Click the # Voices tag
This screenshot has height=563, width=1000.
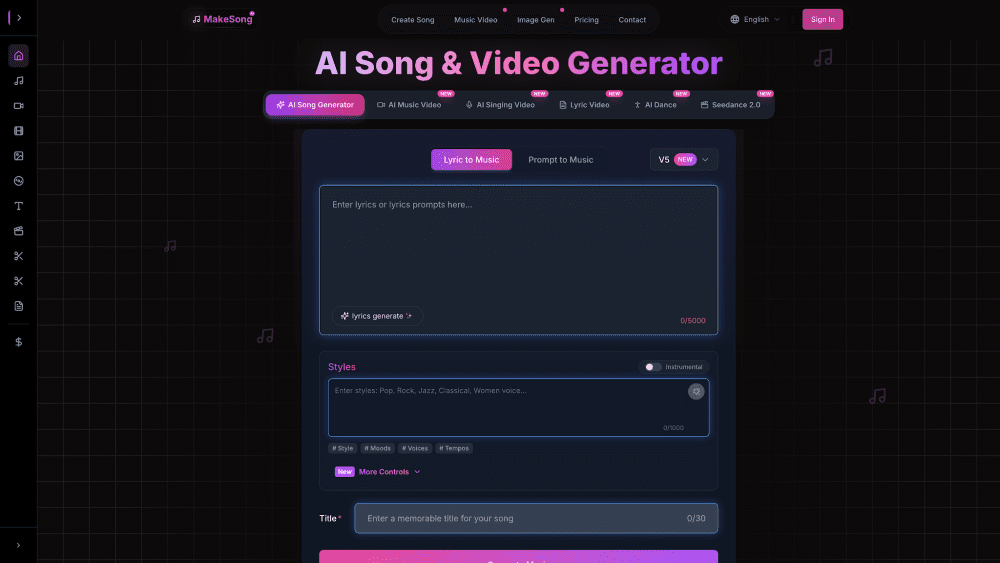(415, 448)
